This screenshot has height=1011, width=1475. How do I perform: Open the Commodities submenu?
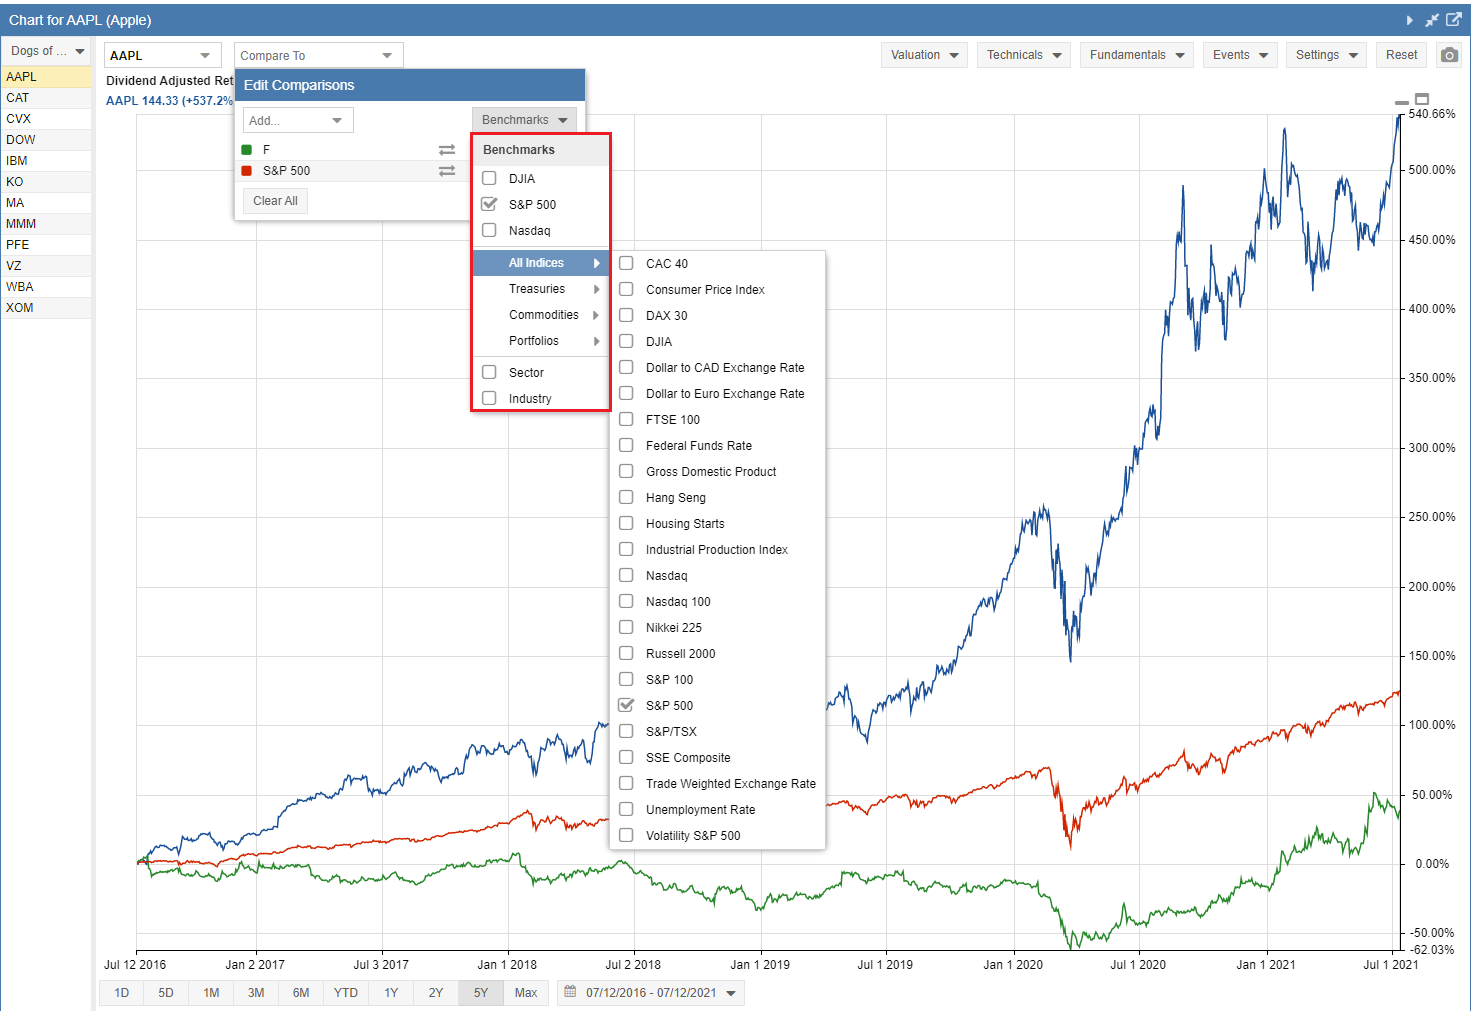(541, 315)
